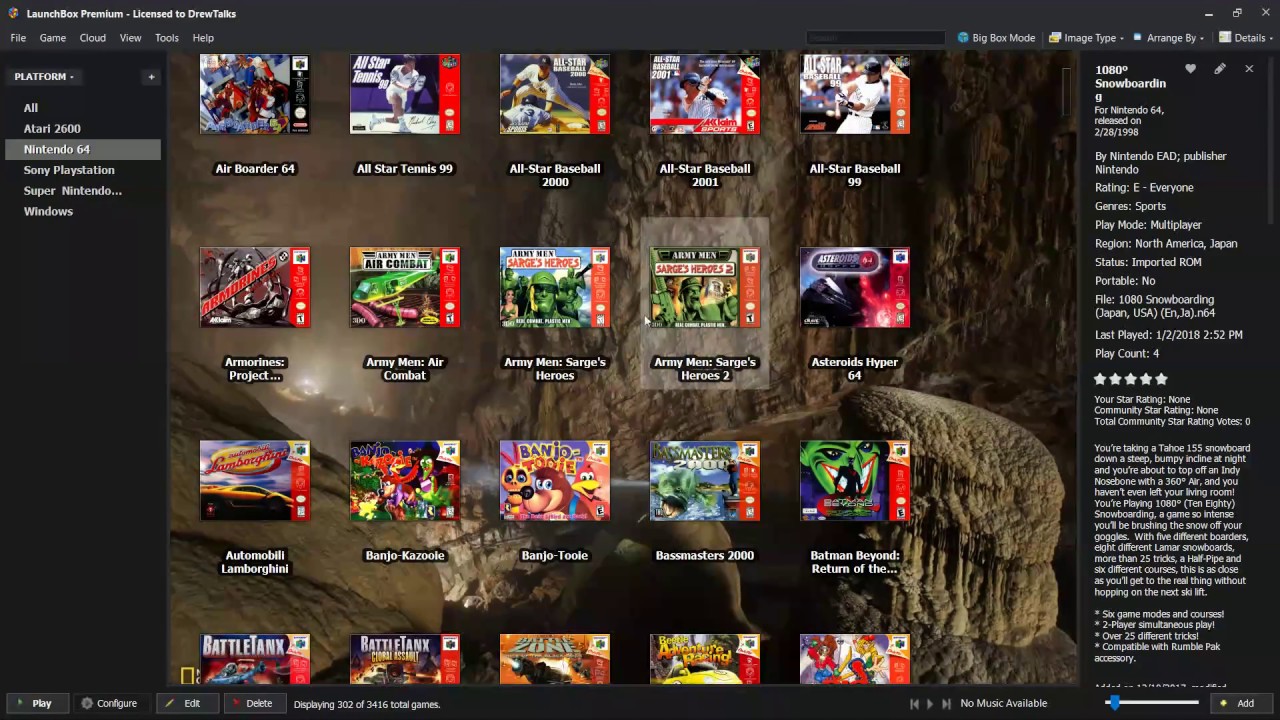The image size is (1280, 720).
Task: Open the Details view dropdown
Action: 1245,38
